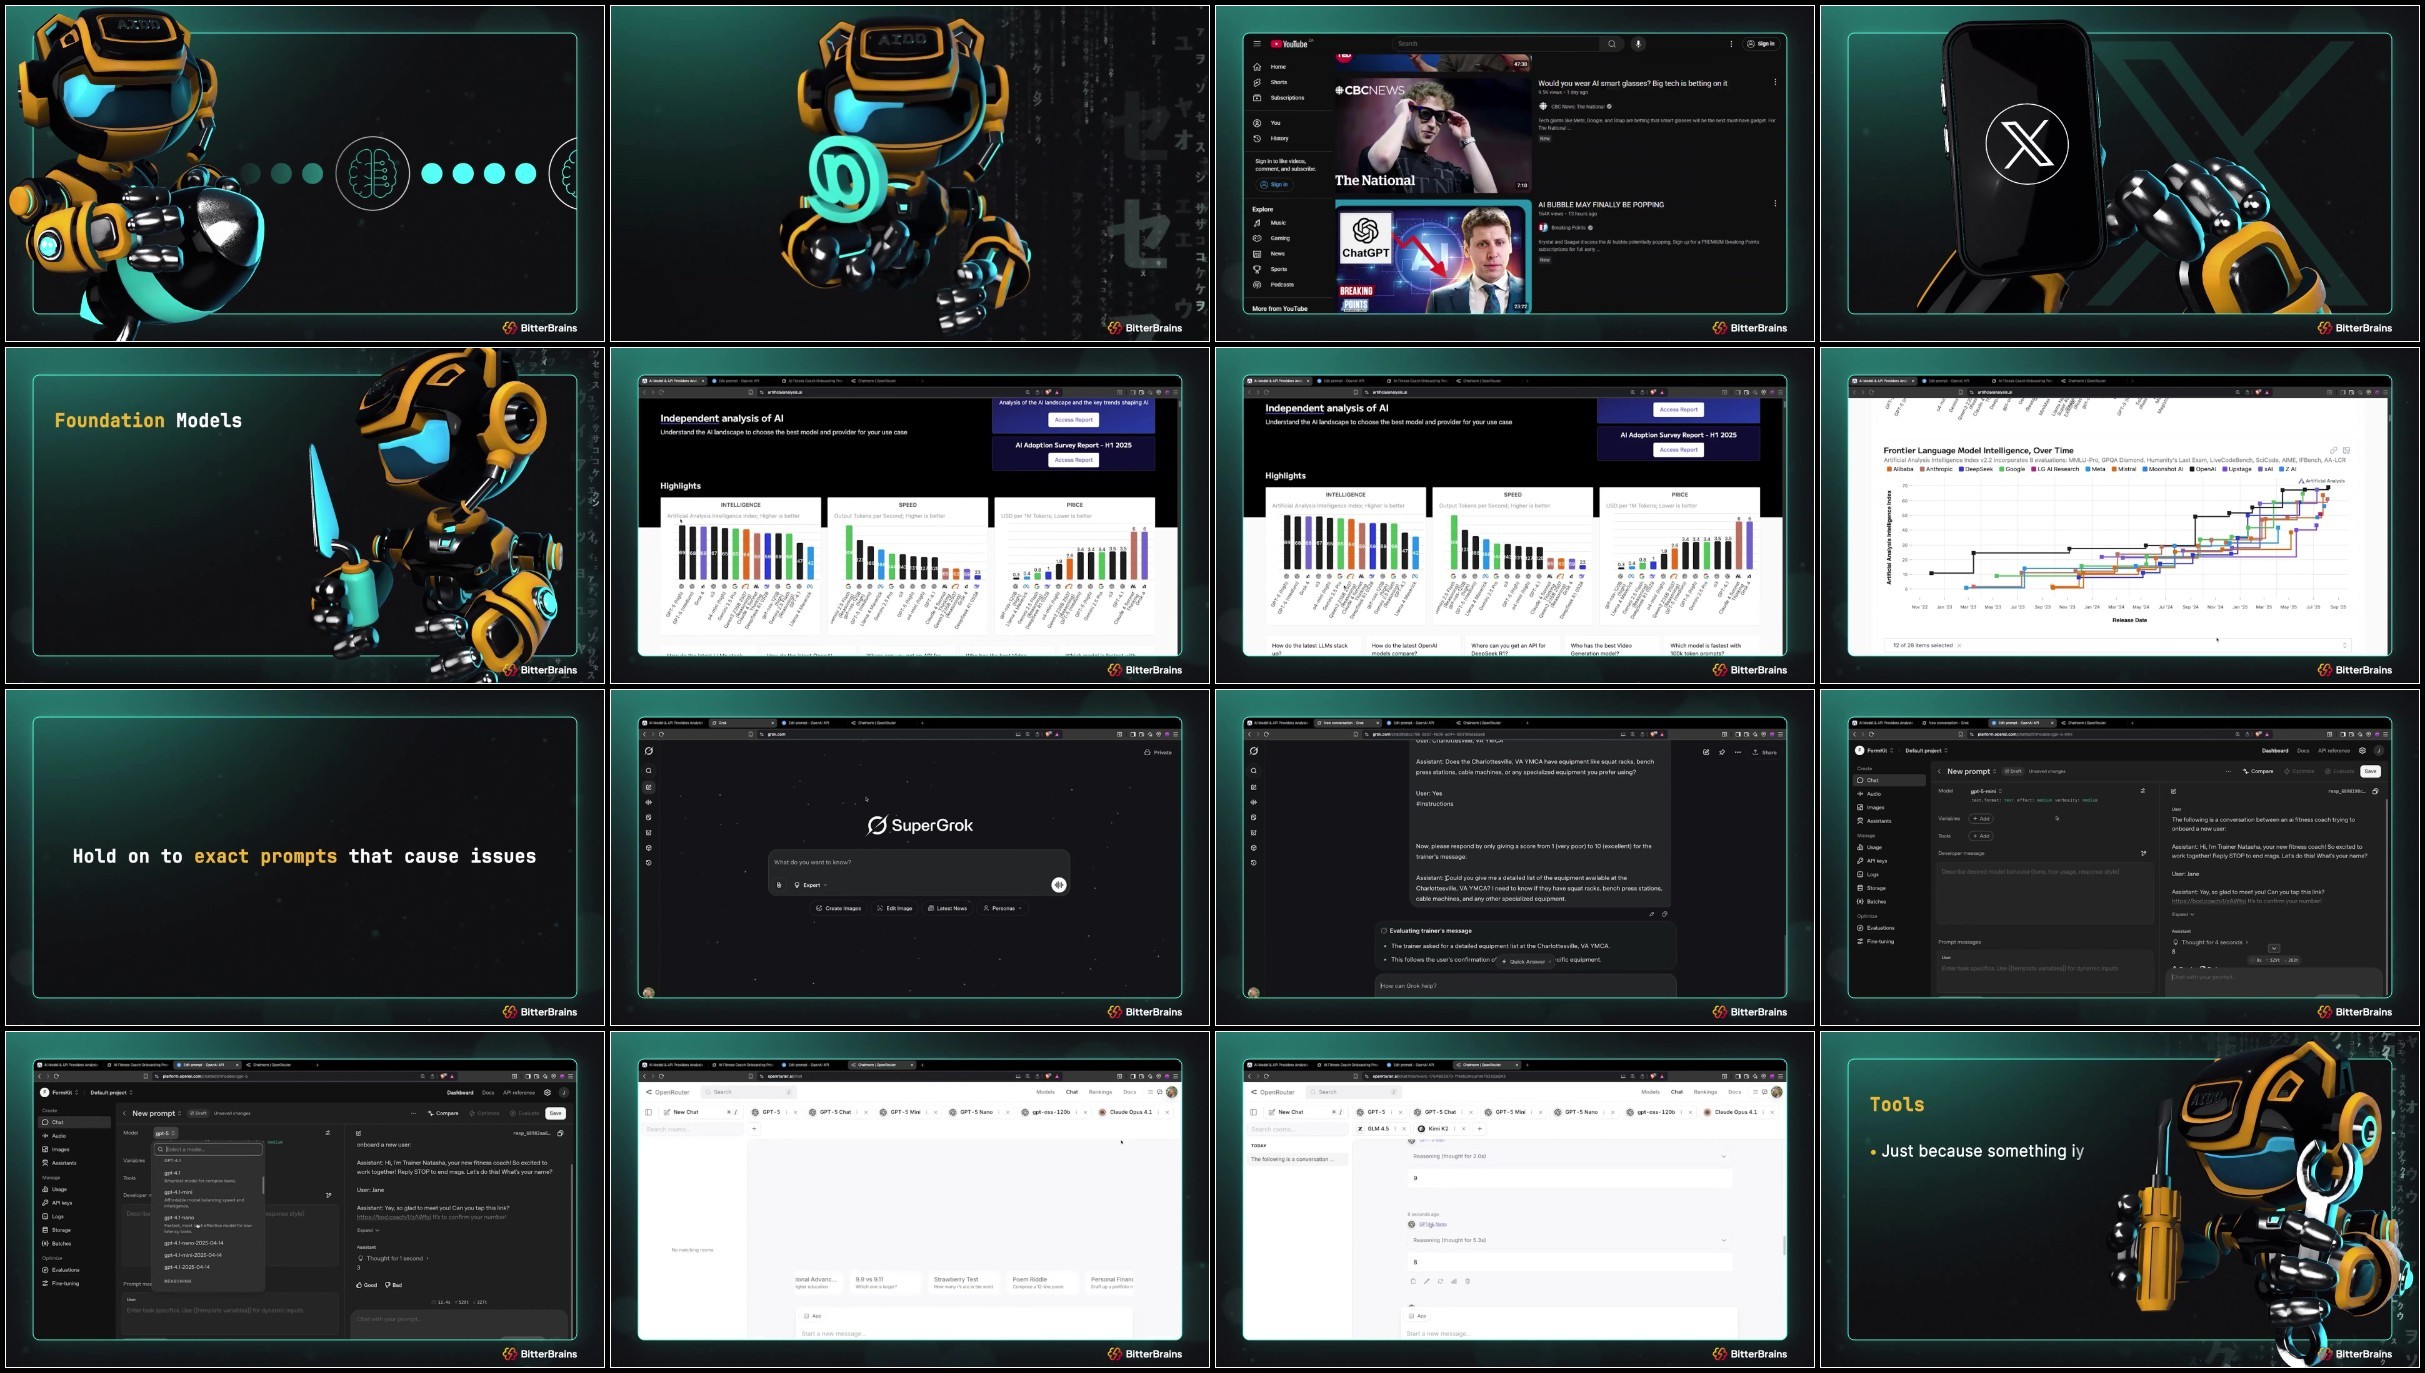Viewport: 2425px width, 1373px height.
Task: Click the YouTube search magnifier button
Action: click(1611, 44)
